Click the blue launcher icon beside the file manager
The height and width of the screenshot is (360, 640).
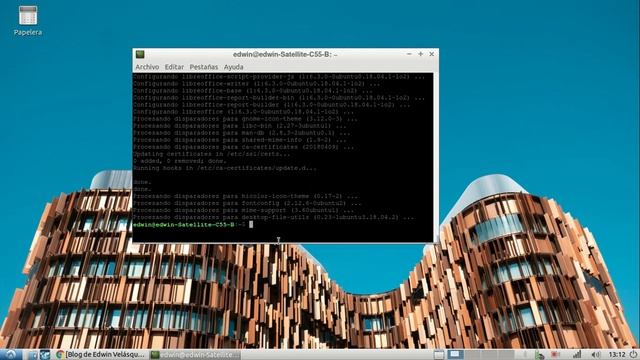[44, 355]
